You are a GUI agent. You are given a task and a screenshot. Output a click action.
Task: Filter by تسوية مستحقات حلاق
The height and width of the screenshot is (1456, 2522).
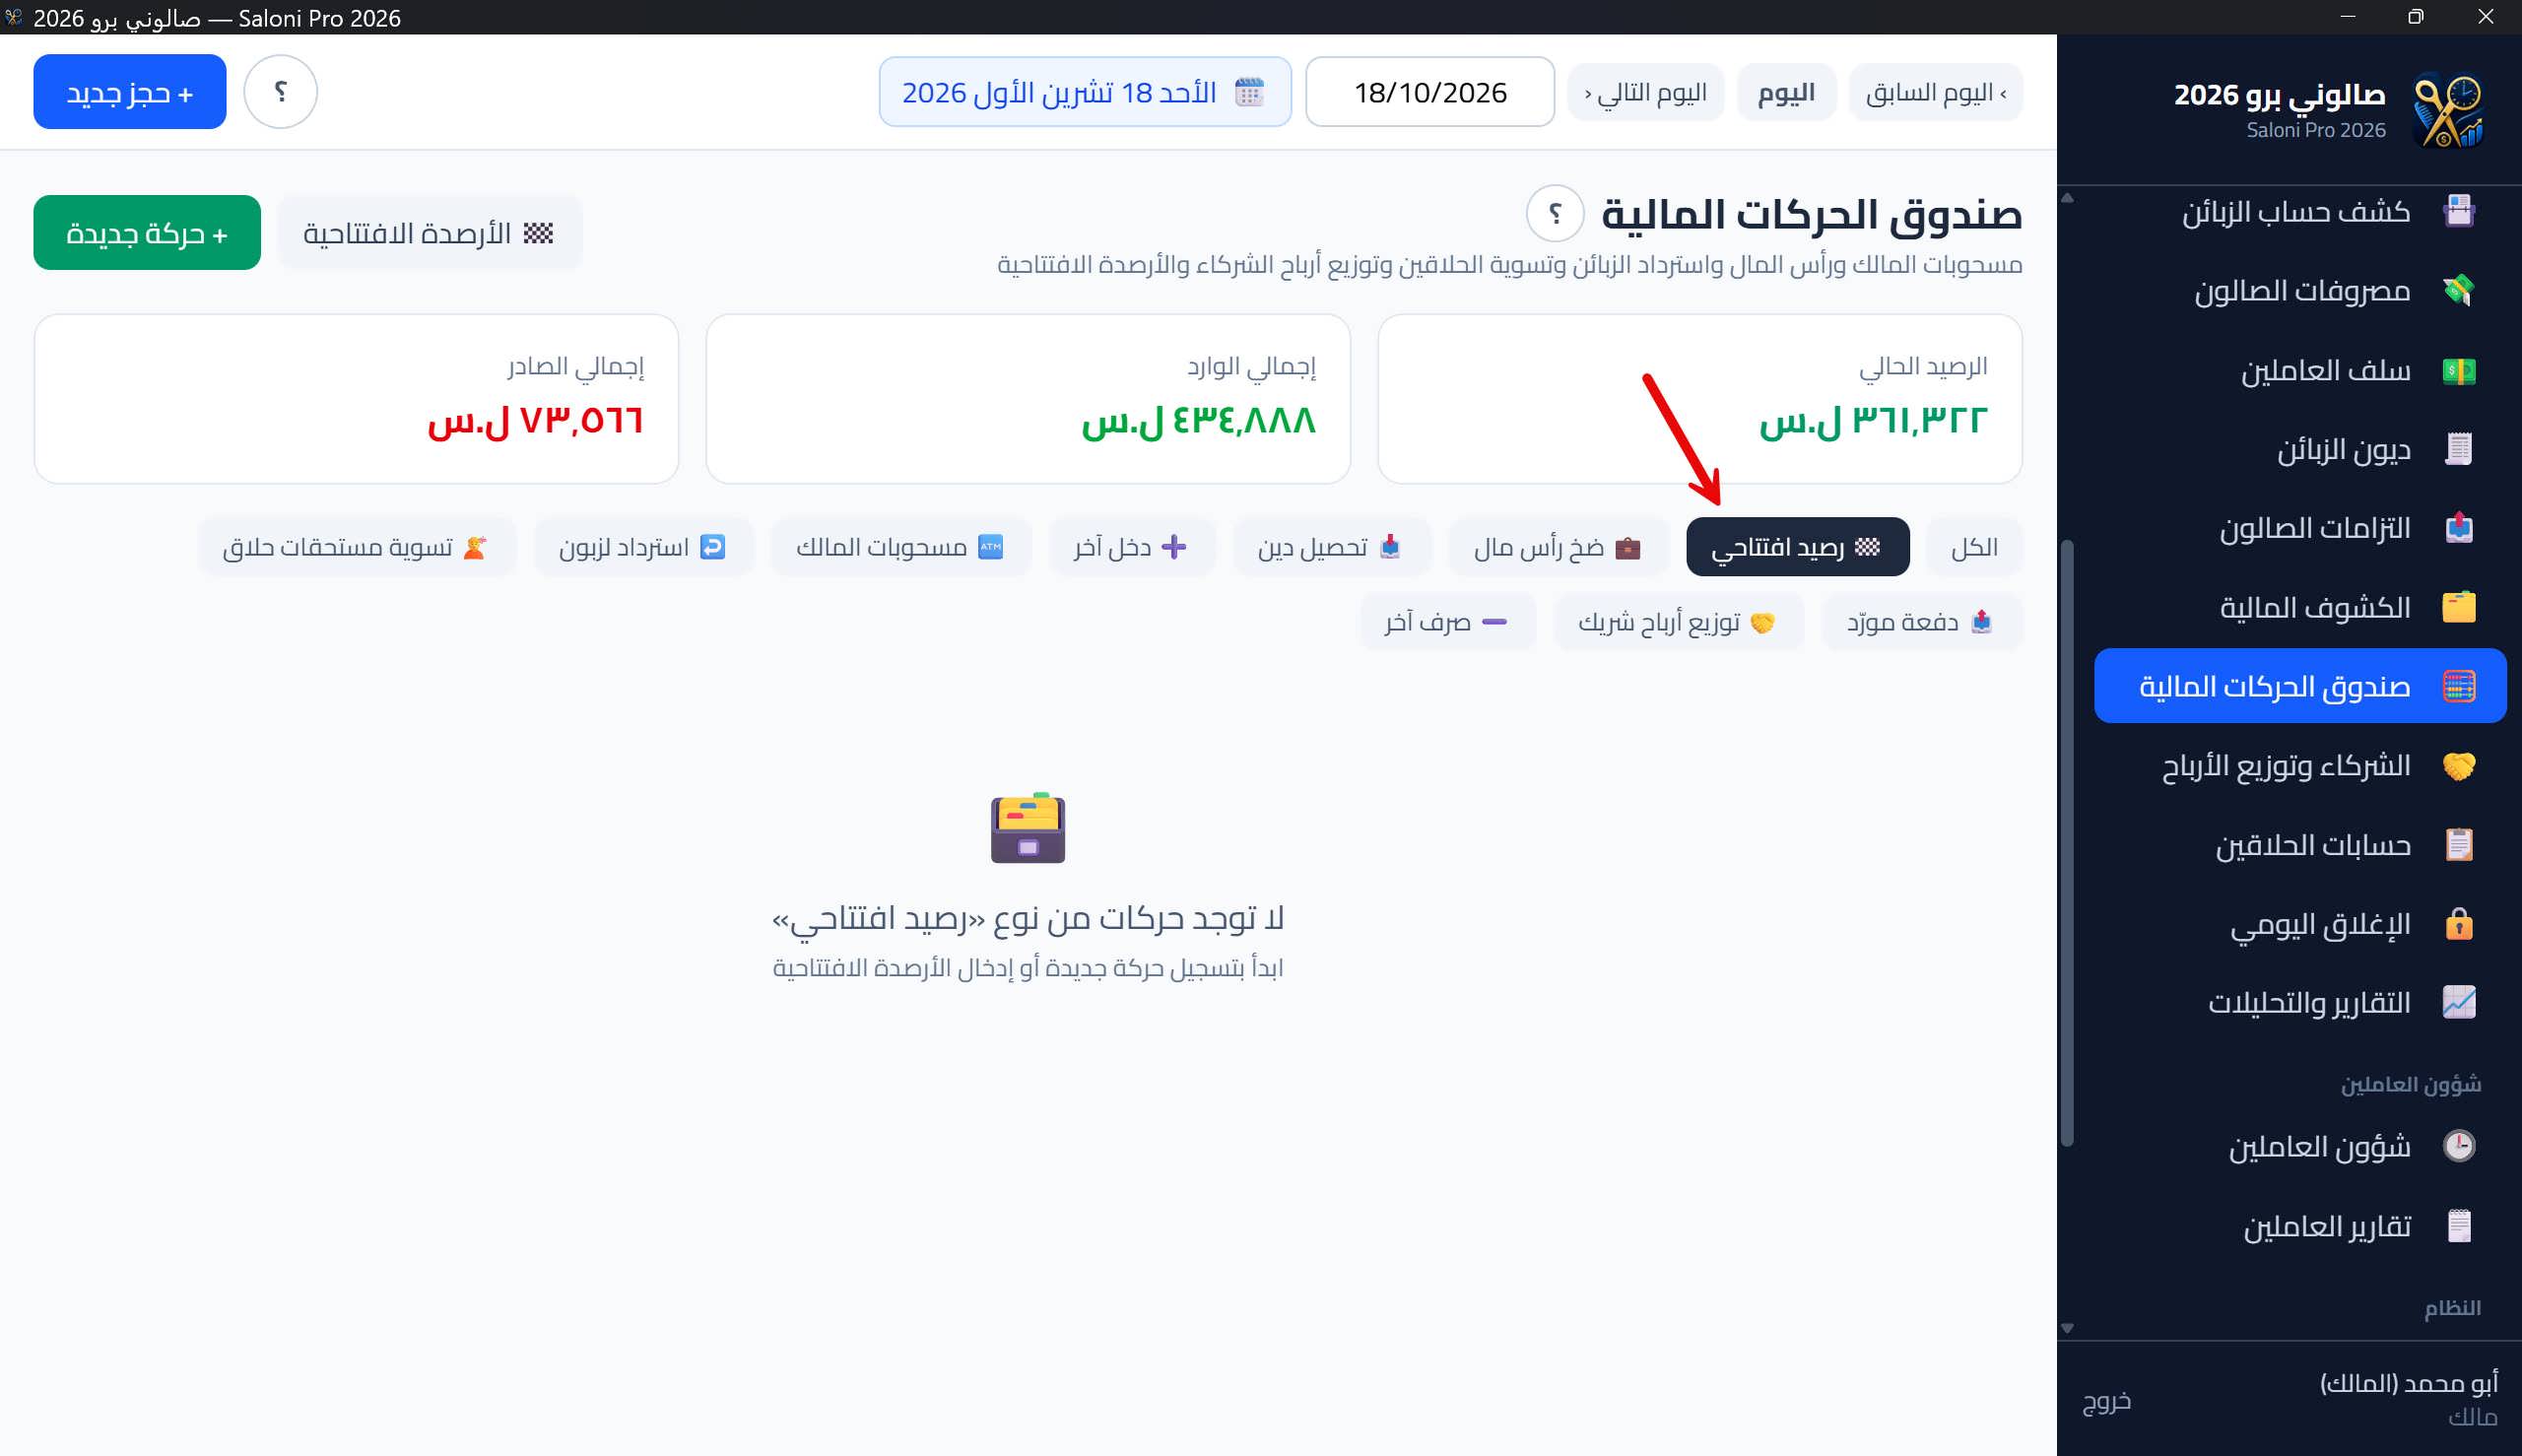pos(356,547)
